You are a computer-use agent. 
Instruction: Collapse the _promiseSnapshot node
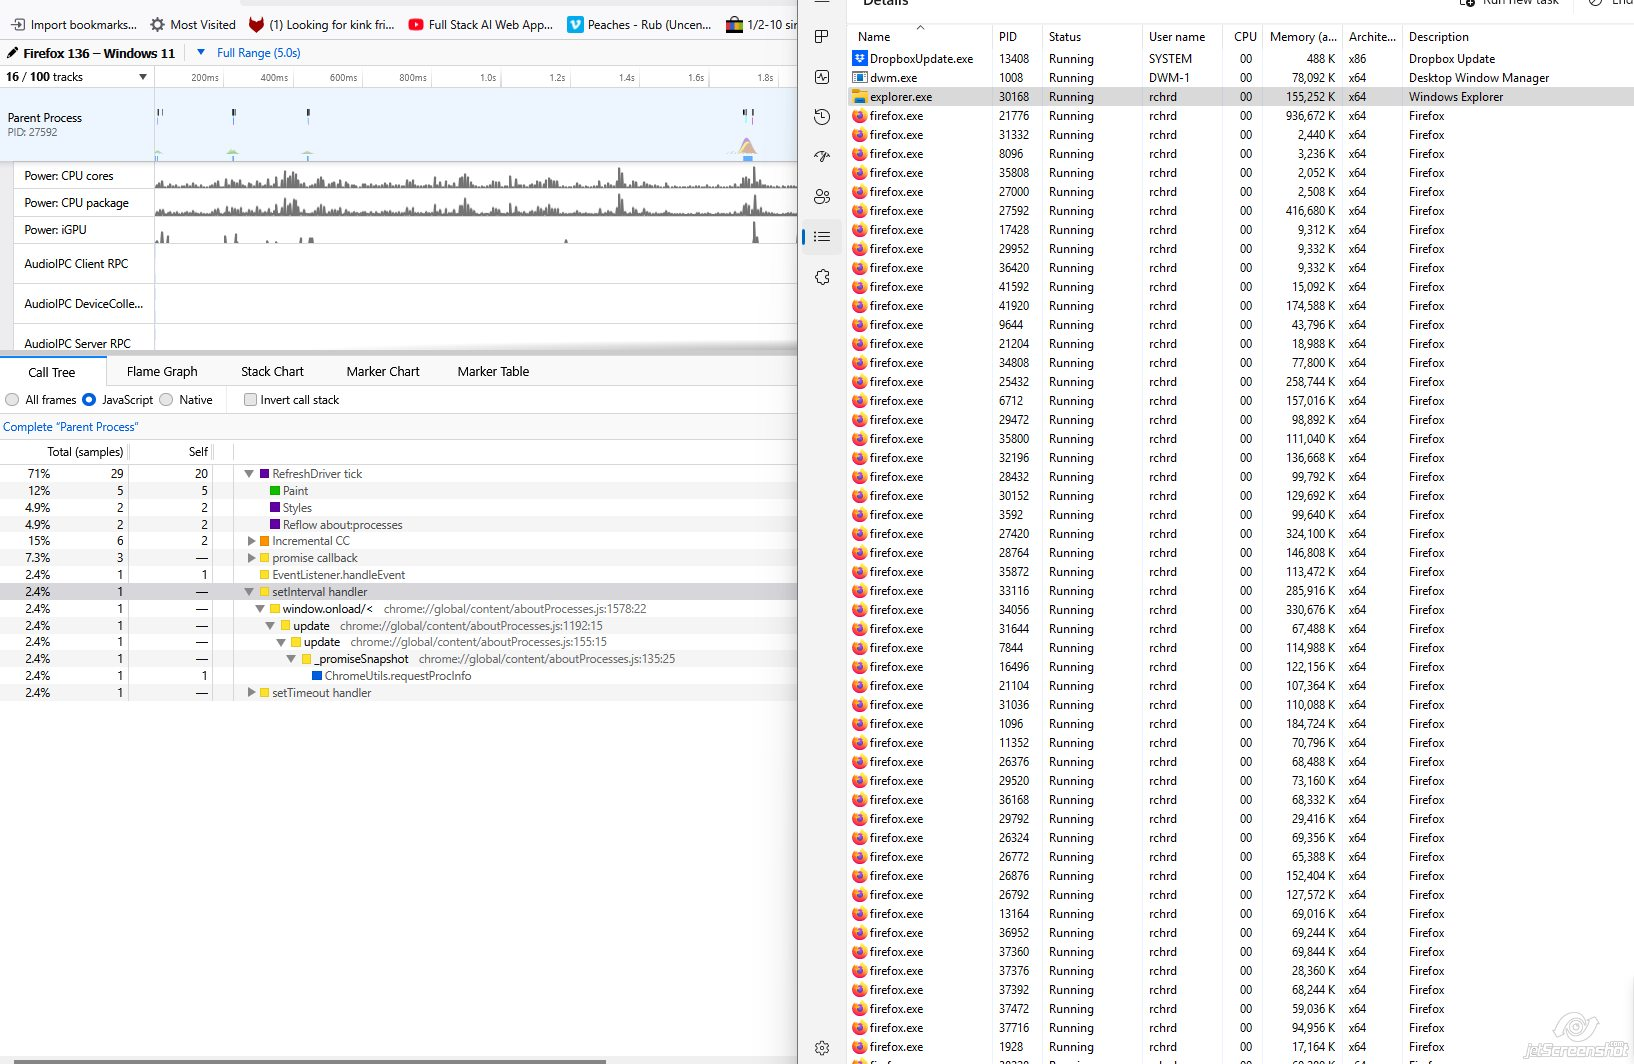tap(291, 659)
